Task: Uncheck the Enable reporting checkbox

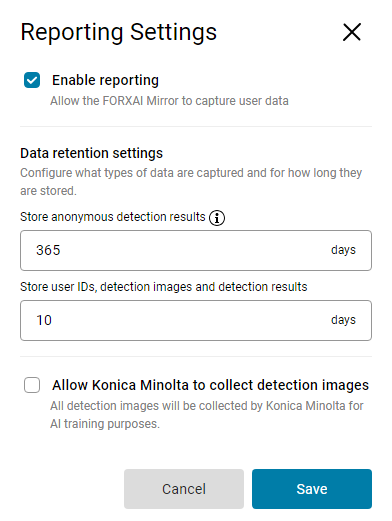Action: click(x=32, y=80)
